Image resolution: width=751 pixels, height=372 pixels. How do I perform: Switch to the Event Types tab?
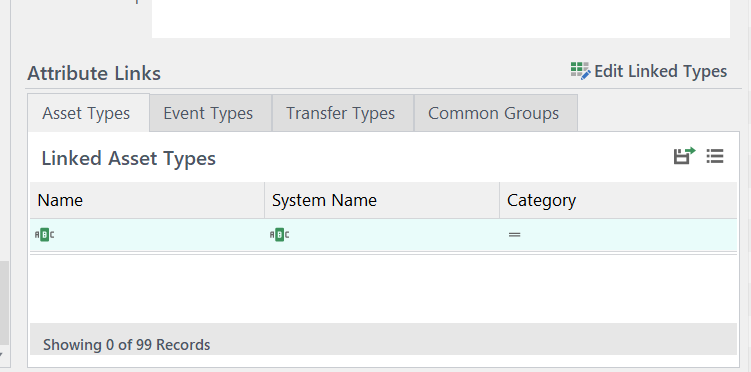click(210, 113)
